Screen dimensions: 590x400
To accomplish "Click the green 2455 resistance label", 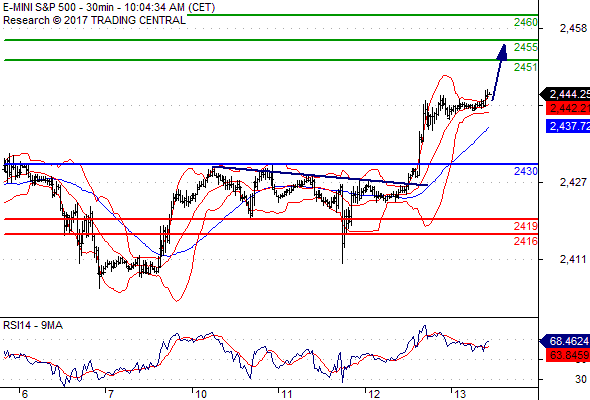I will pyautogui.click(x=526, y=47).
